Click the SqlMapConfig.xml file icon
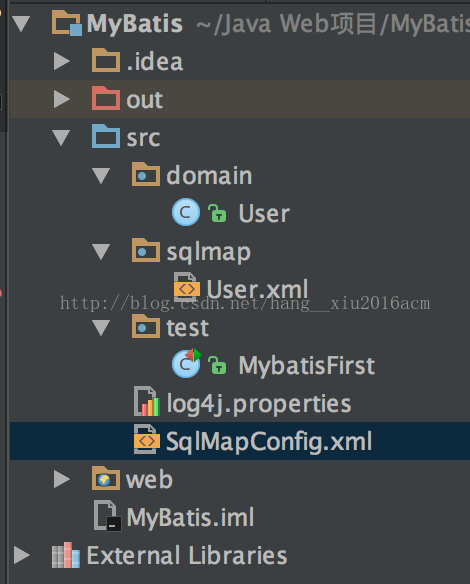Image resolution: width=470 pixels, height=584 pixels. (x=147, y=439)
